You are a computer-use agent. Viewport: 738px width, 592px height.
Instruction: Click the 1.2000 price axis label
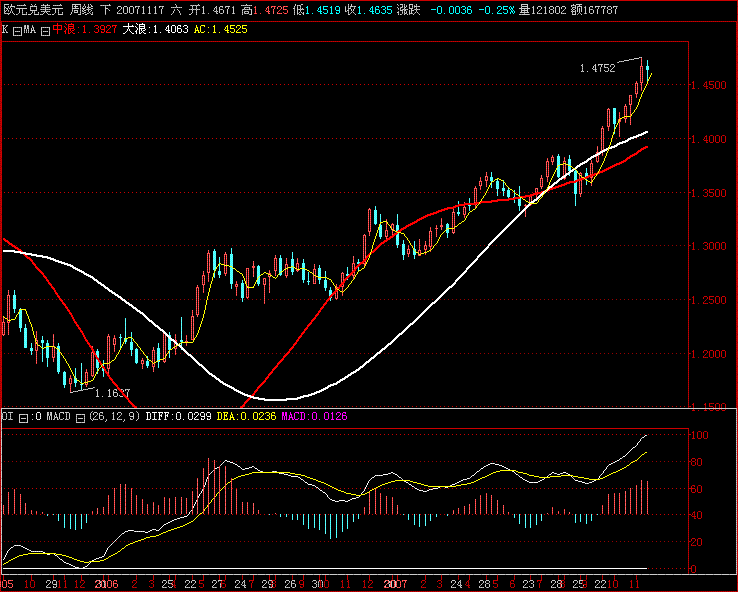(708, 354)
